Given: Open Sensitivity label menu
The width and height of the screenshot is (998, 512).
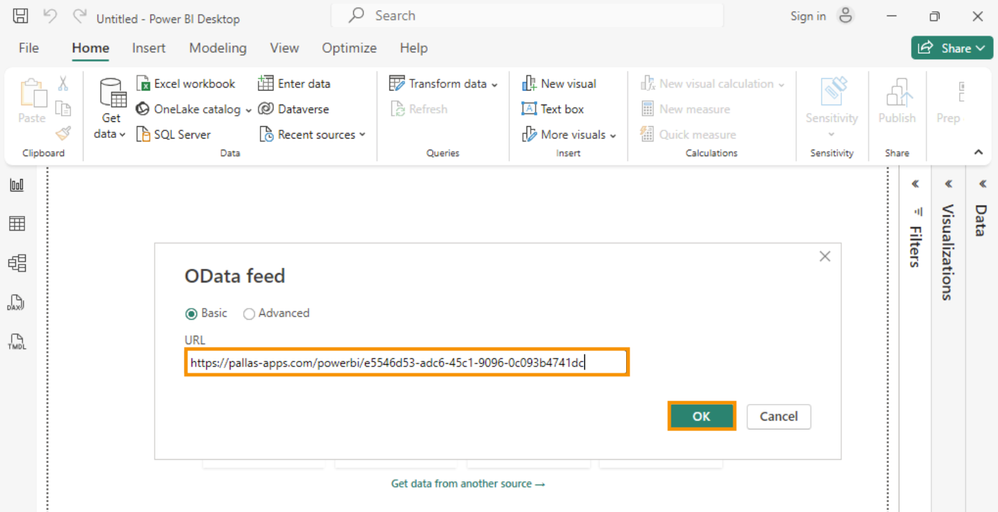Looking at the screenshot, I should click(831, 107).
